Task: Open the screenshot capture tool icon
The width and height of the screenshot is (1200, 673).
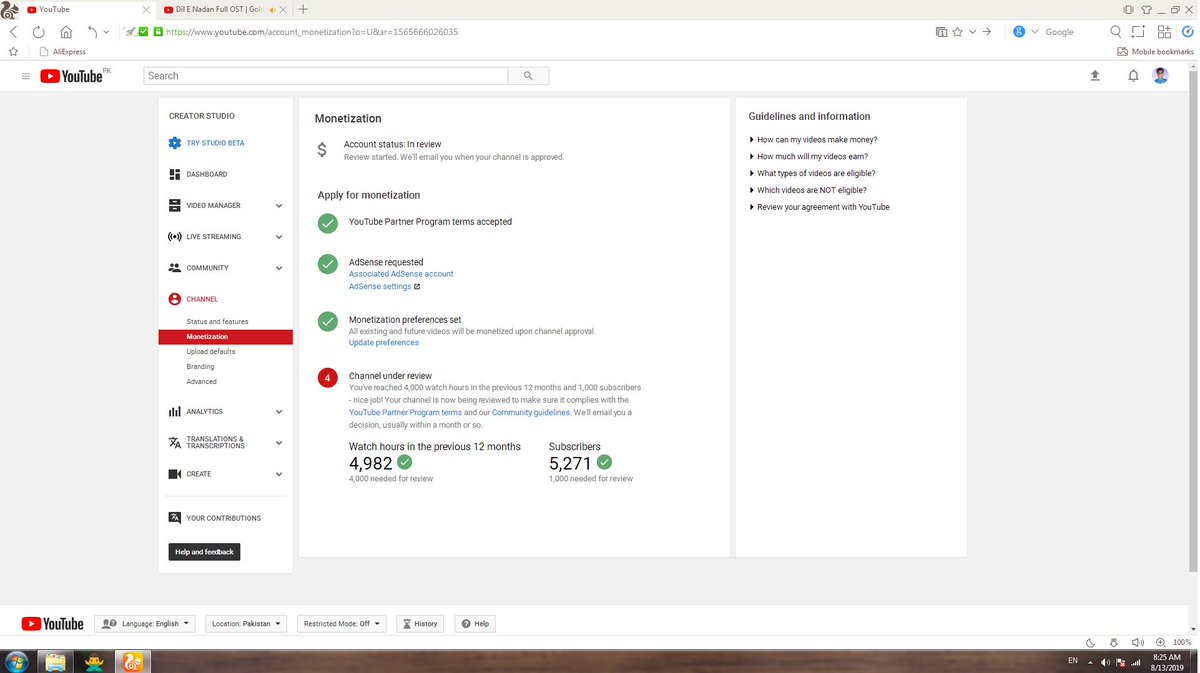Action: click(x=1139, y=32)
